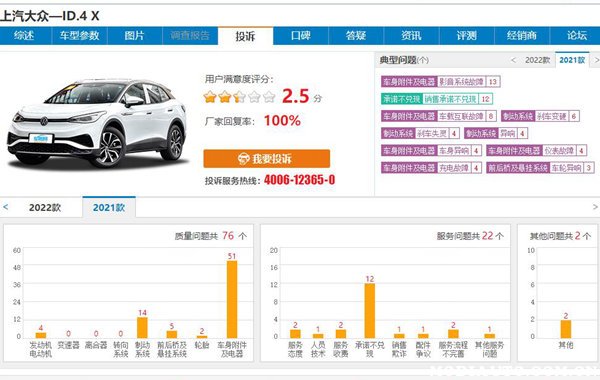Viewport: 600px width, 380px height.
Task: Select 2022款 in the chart year tabs
Action: click(45, 207)
